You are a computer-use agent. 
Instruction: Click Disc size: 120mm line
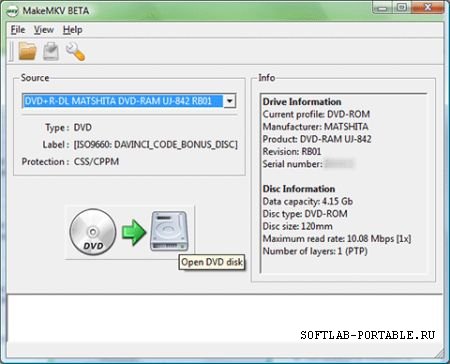(x=297, y=226)
